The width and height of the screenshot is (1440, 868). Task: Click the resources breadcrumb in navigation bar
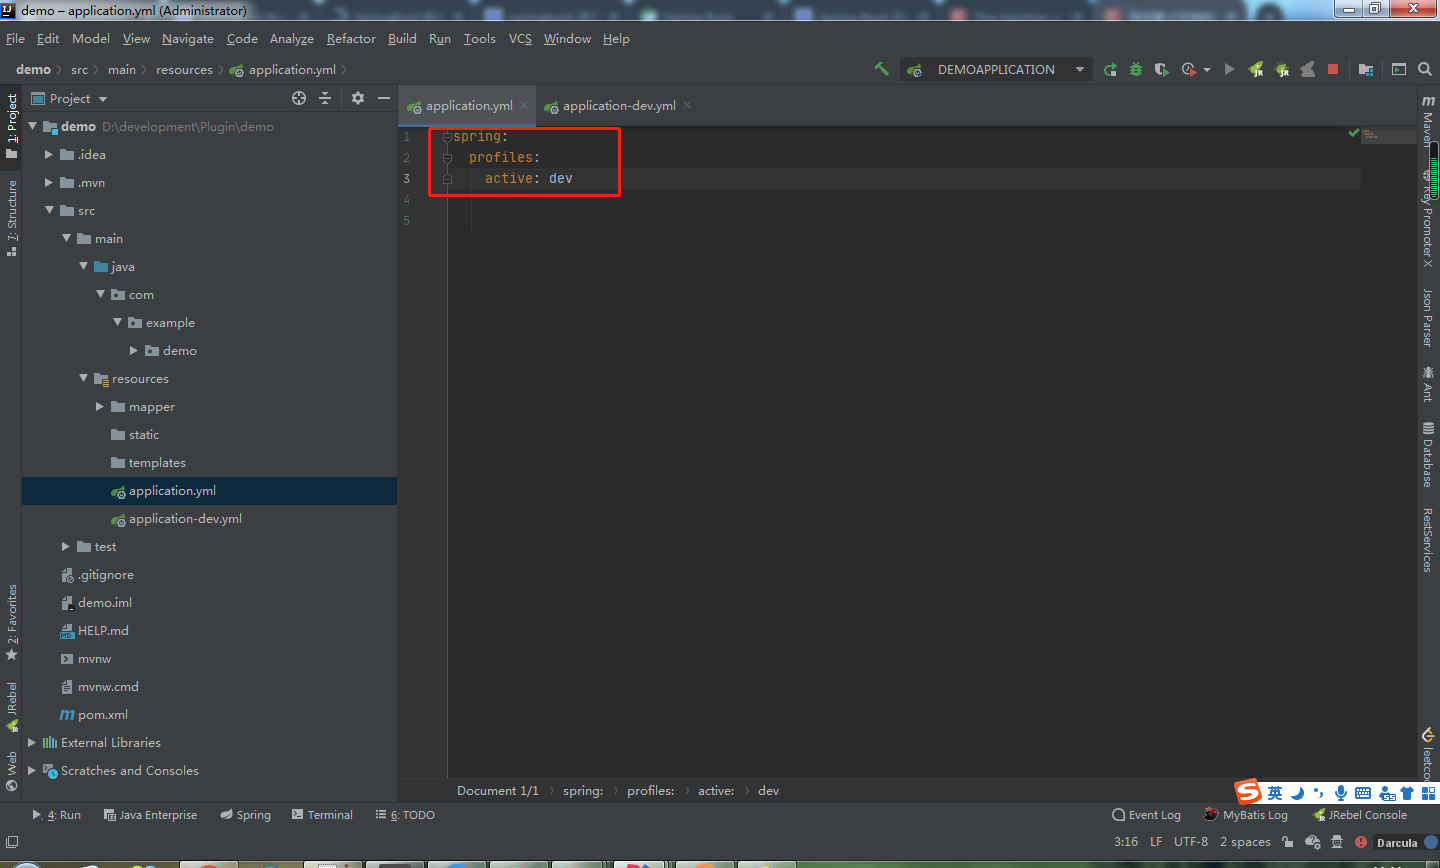(184, 69)
